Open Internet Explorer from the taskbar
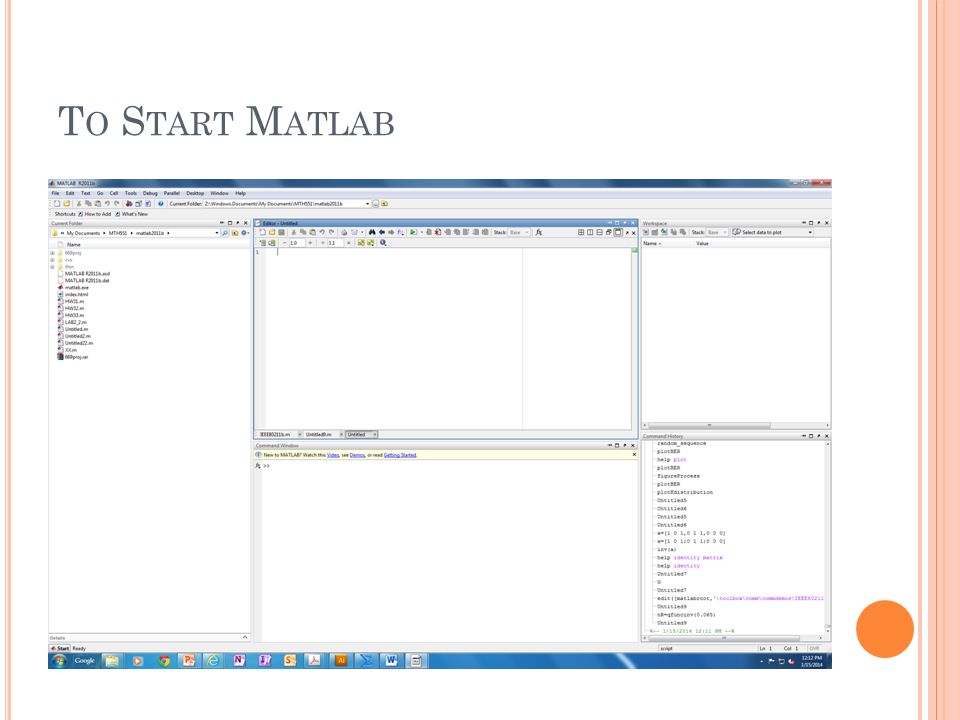This screenshot has height=720, width=960. pos(212,661)
